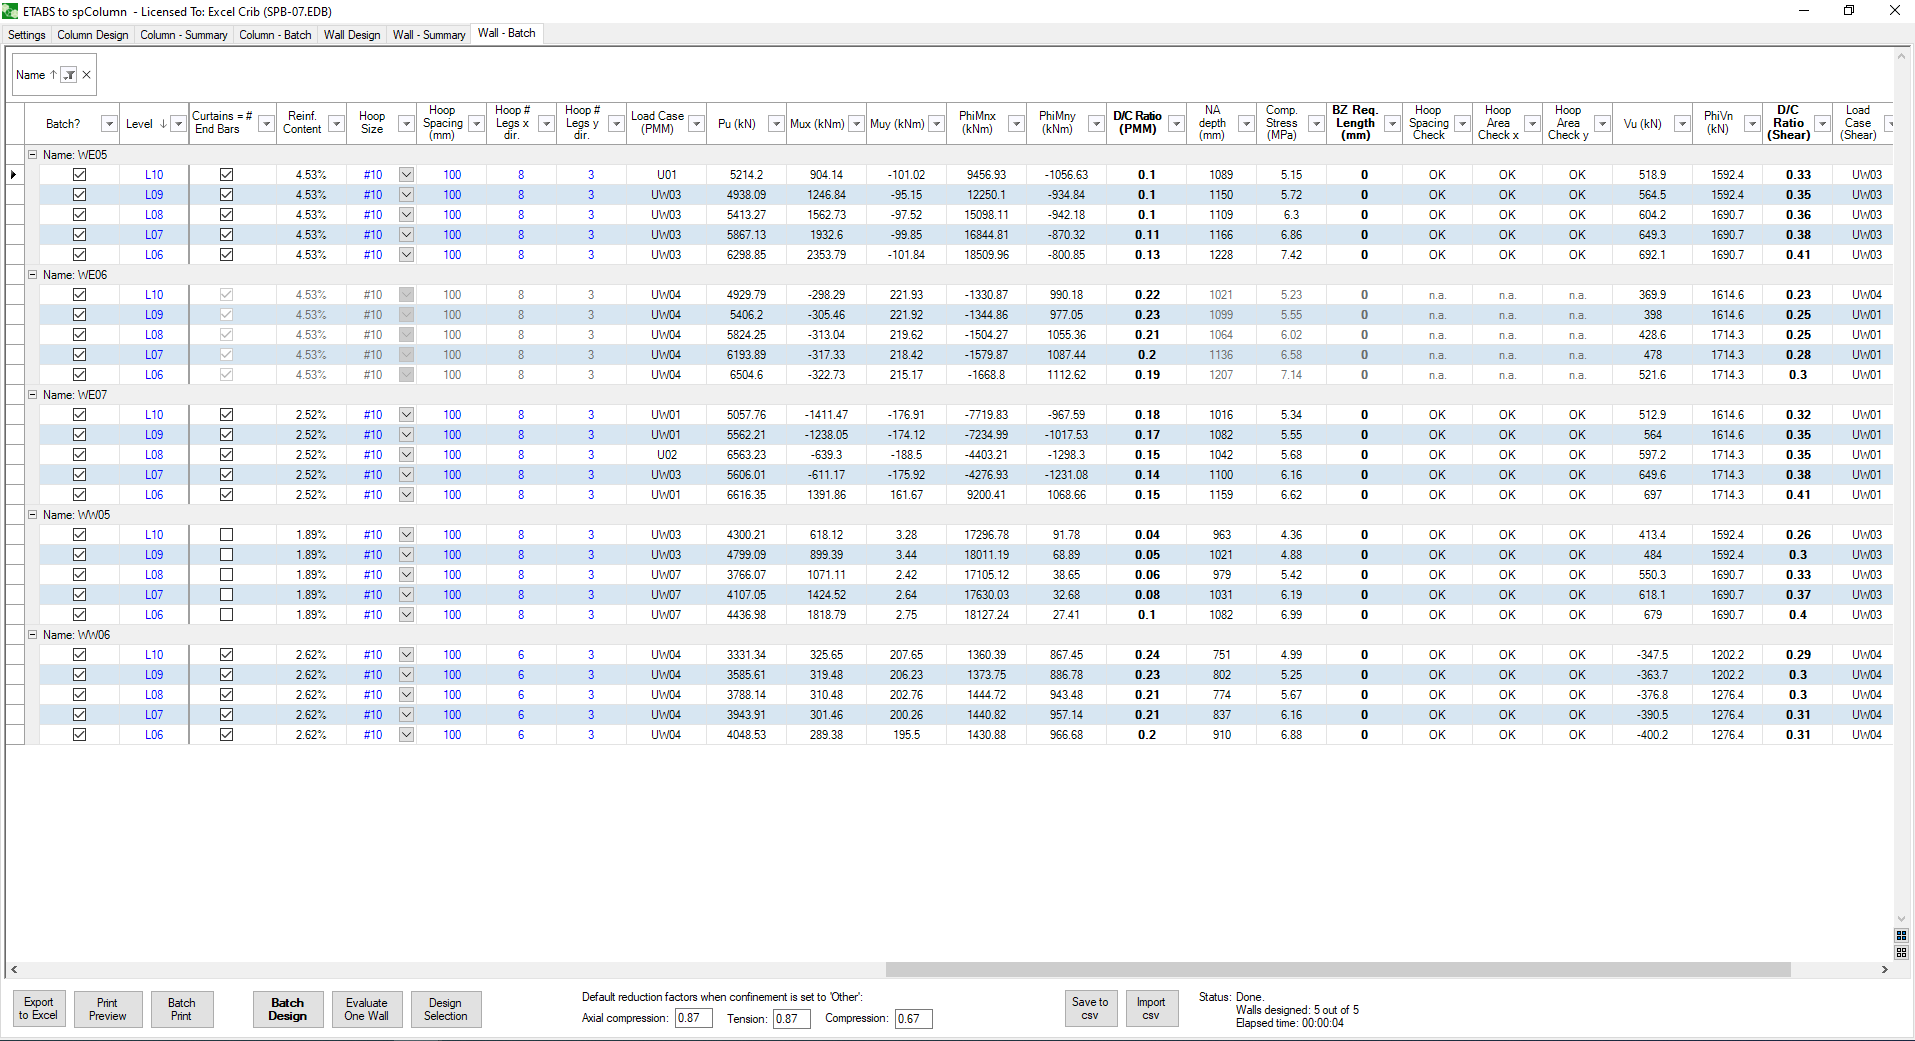The width and height of the screenshot is (1915, 1041).
Task: Click the blue-filled grid icon at bottom right
Action: point(1901,936)
